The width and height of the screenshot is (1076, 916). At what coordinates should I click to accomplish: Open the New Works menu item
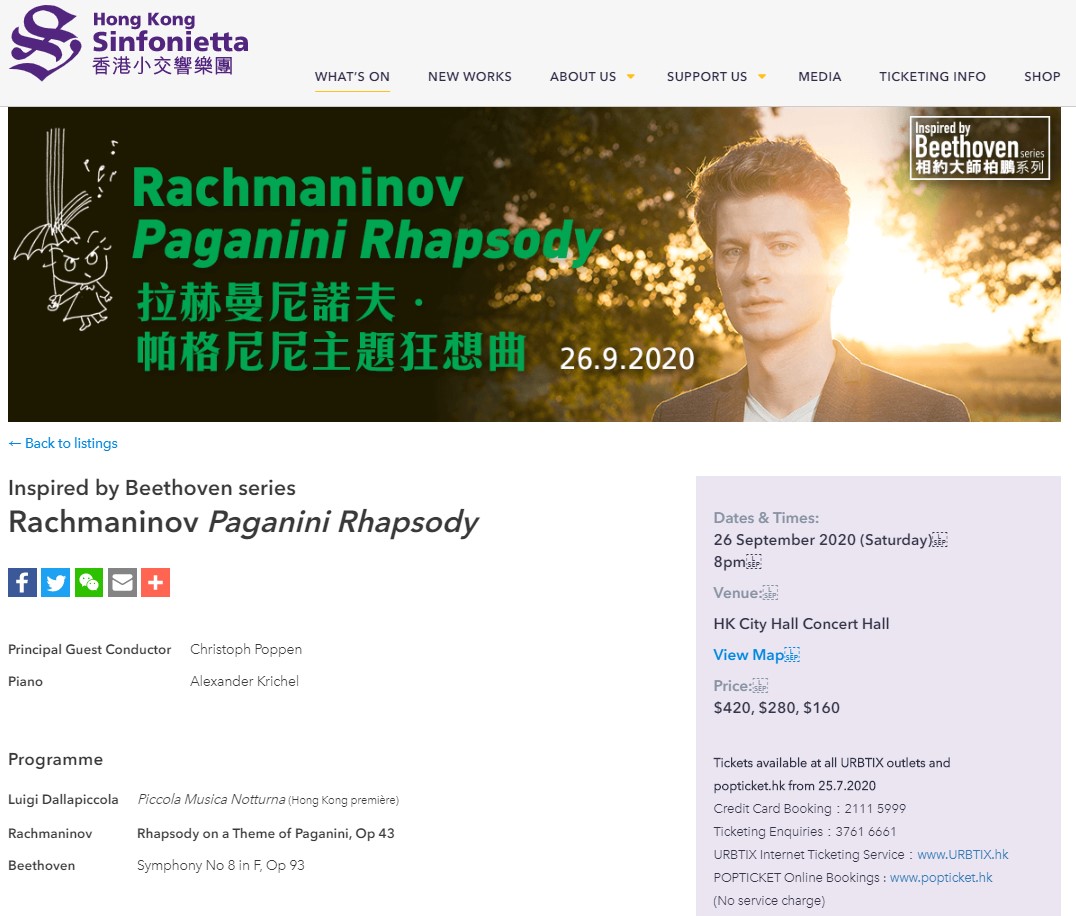click(x=469, y=77)
